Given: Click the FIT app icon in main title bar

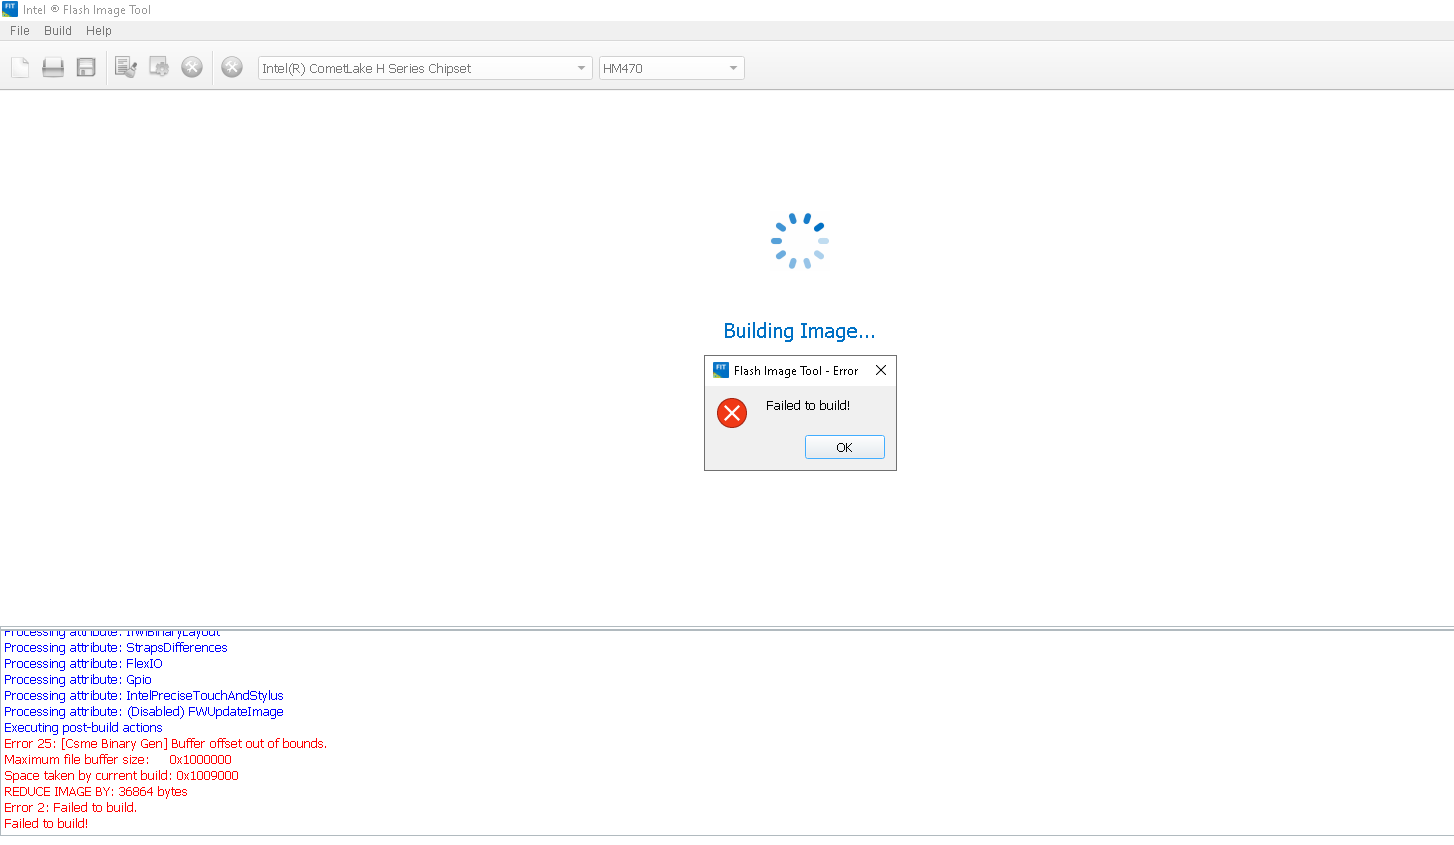Looking at the screenshot, I should click(10, 9).
